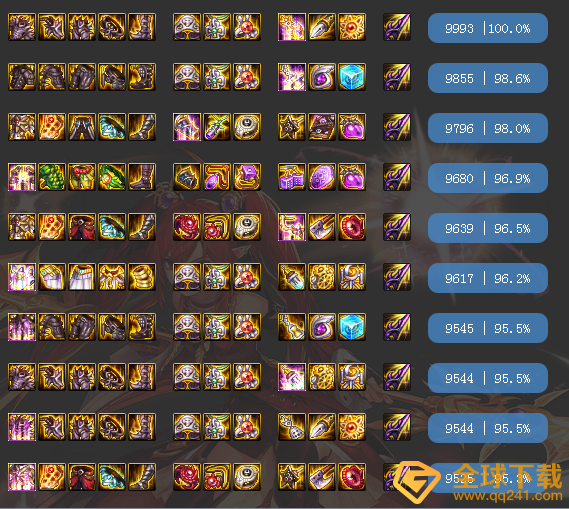569x509 pixels.
Task: Click the 9639 | 96.5% score button
Action: [488, 228]
